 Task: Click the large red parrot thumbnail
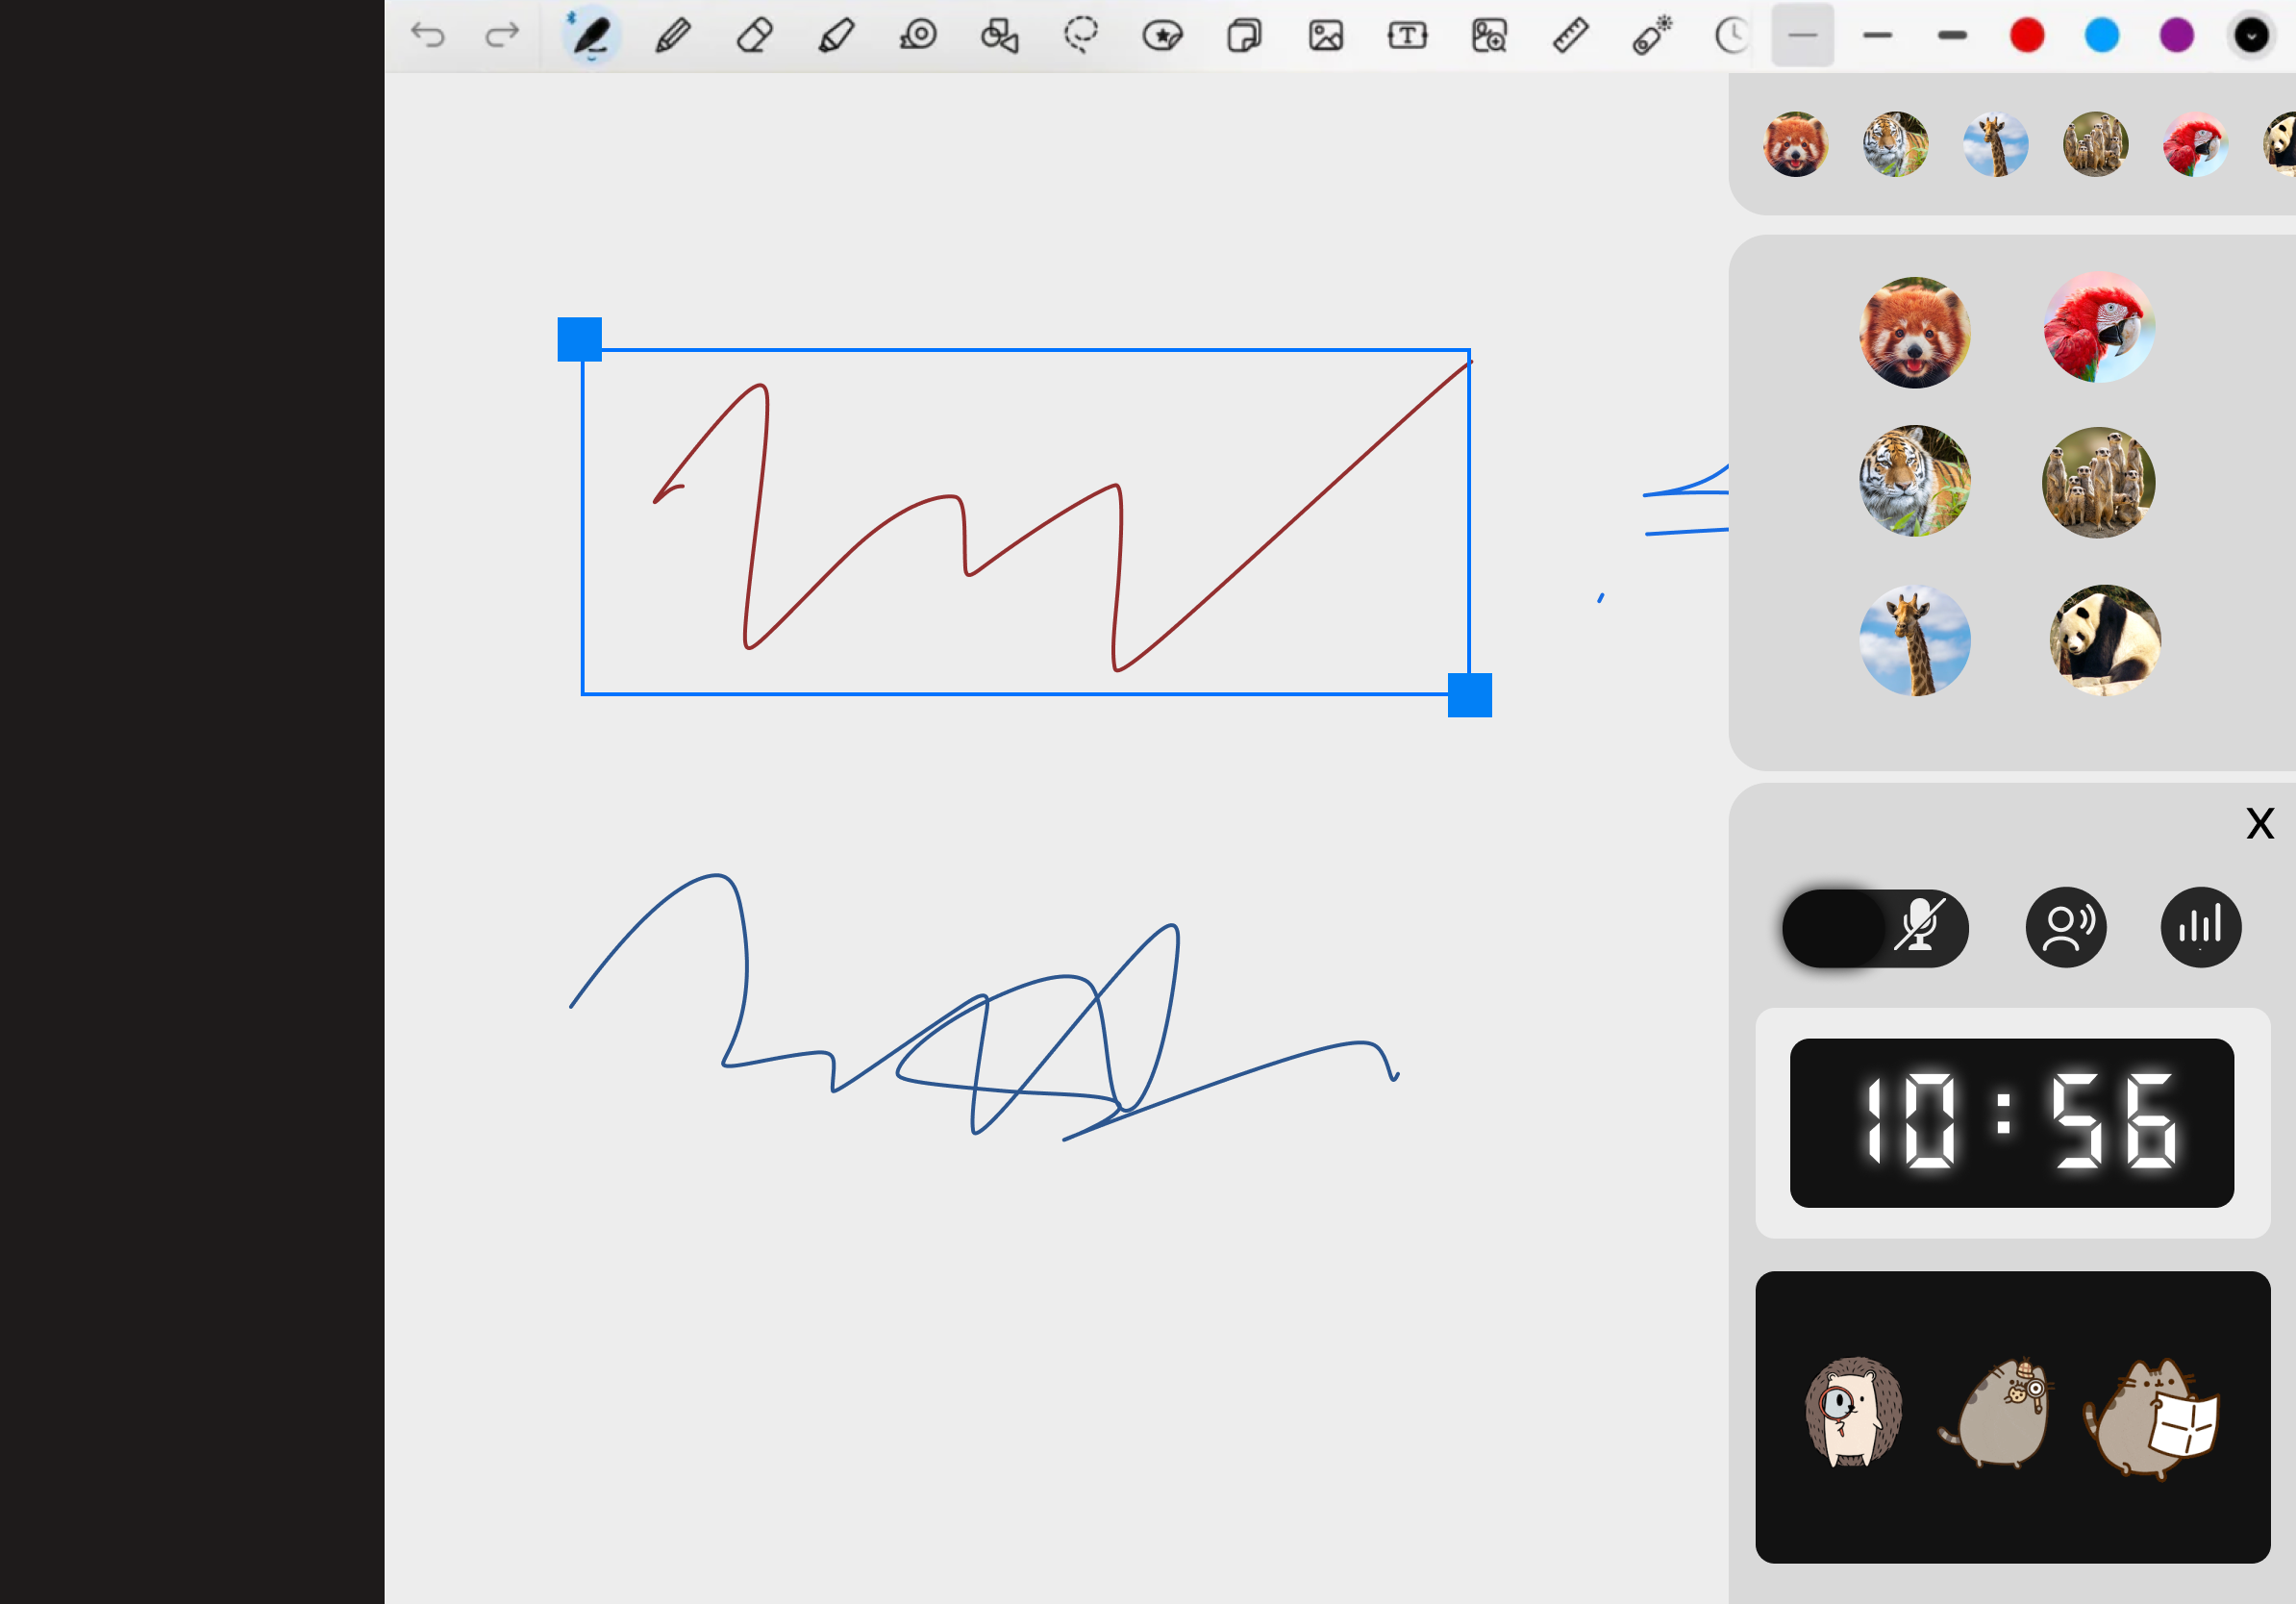point(2098,328)
